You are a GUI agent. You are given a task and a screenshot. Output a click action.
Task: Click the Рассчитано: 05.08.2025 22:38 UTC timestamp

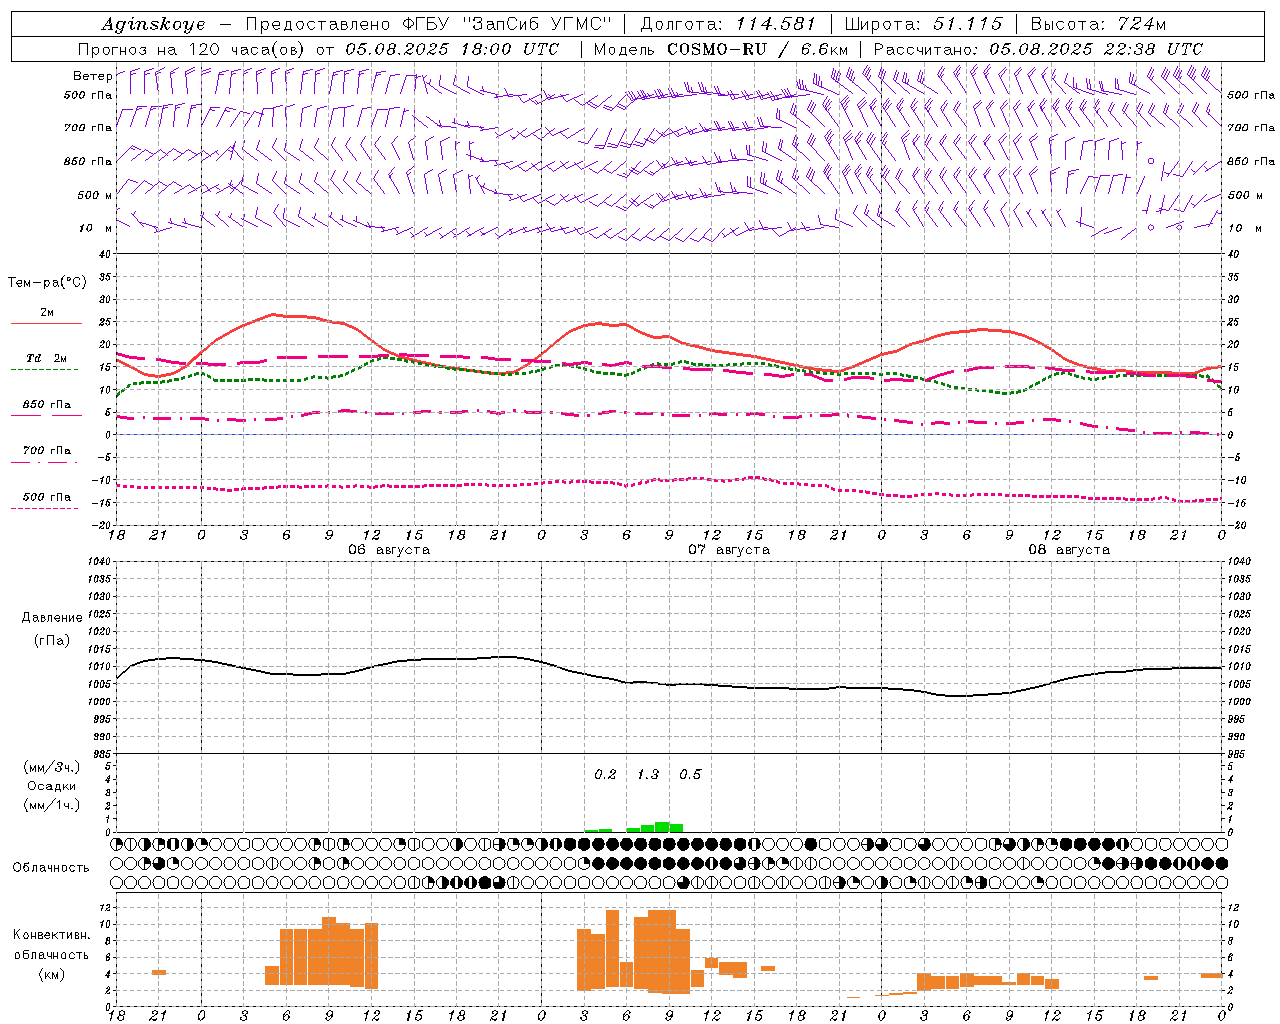pyautogui.click(x=1038, y=49)
